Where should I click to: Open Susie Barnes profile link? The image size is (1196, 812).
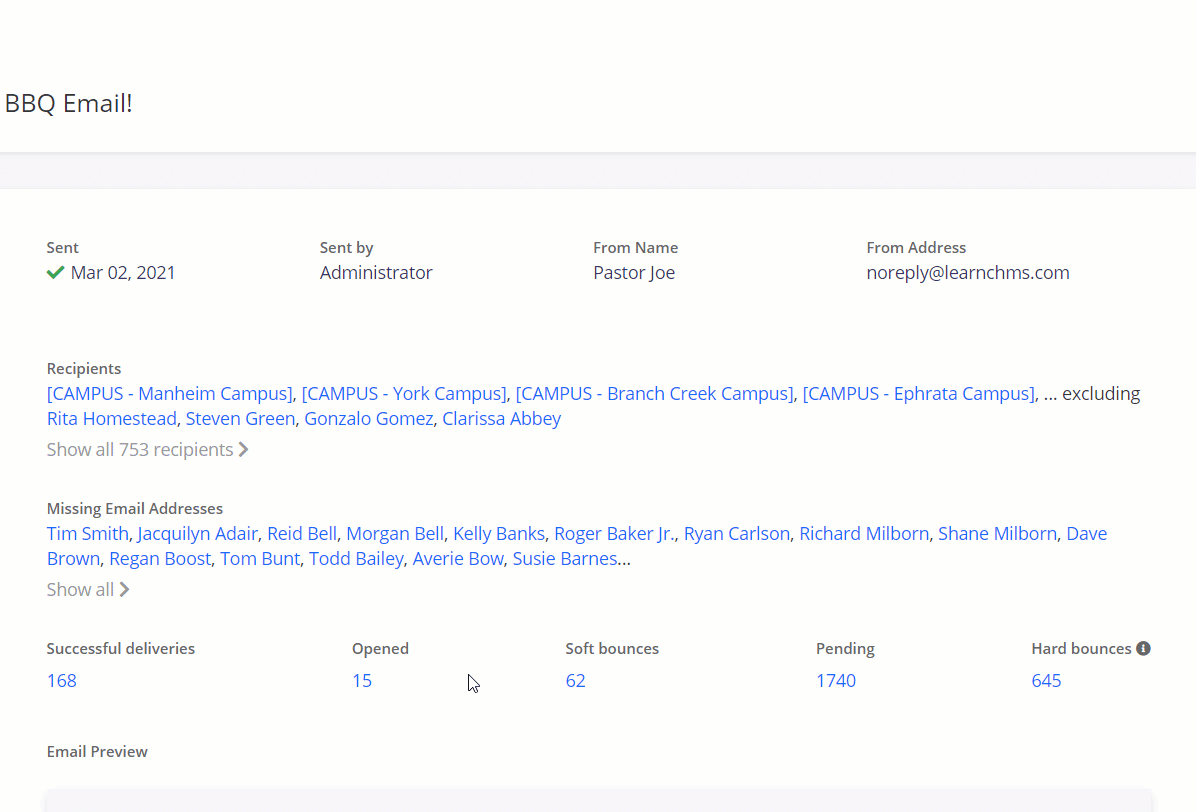564,559
